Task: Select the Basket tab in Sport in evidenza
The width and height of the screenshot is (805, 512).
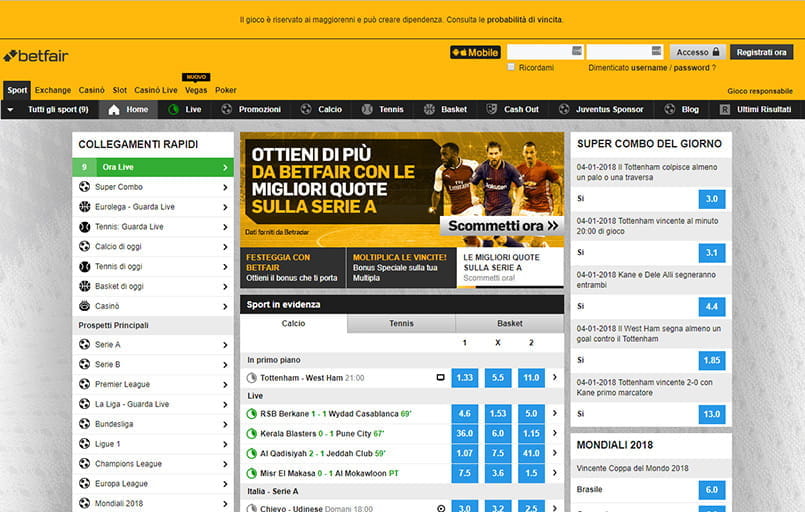Action: point(509,324)
